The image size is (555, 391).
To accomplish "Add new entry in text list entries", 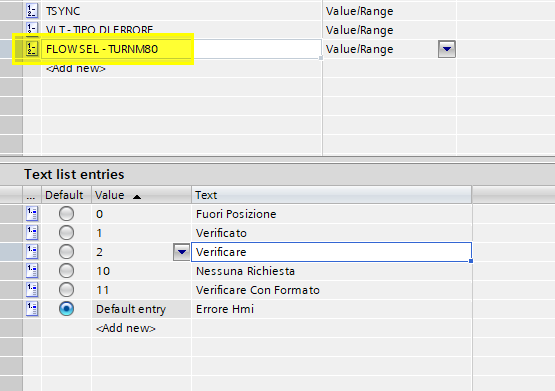I will [126, 328].
